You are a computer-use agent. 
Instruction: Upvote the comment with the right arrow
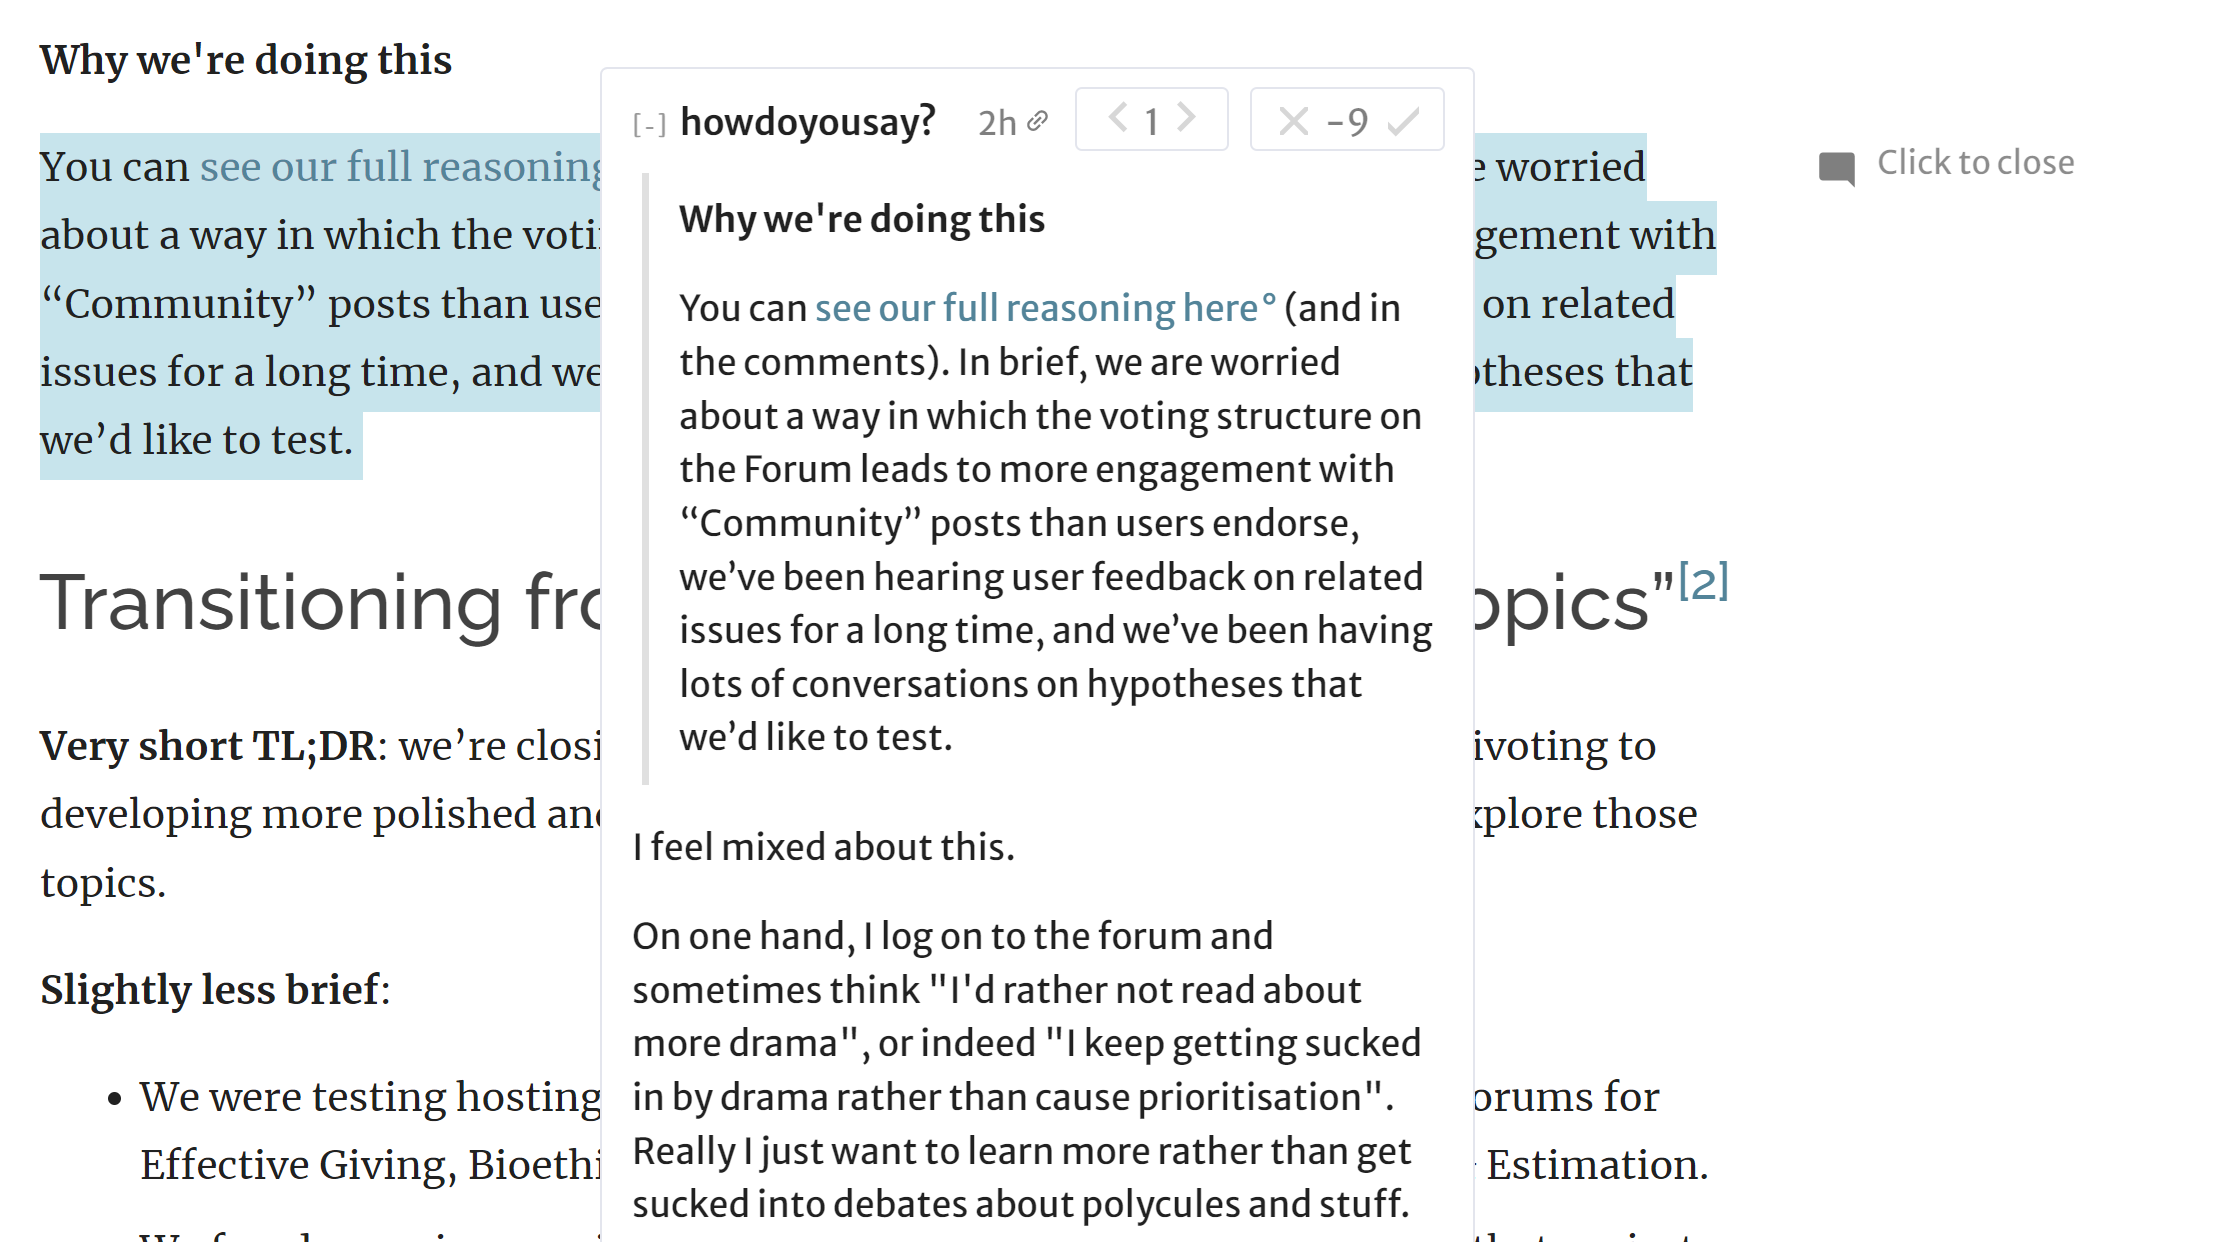coord(1186,118)
